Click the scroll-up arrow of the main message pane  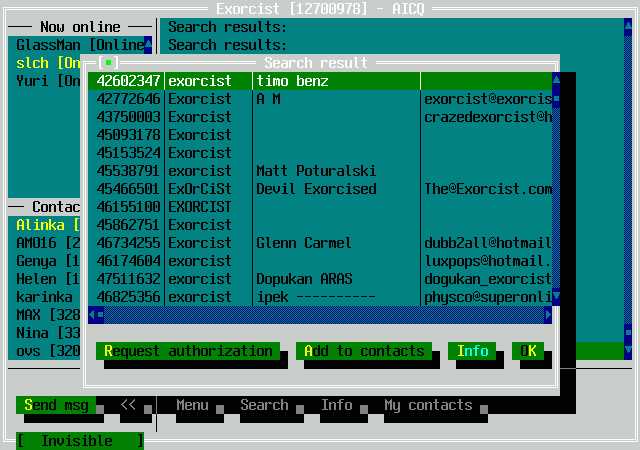pyautogui.click(x=628, y=27)
